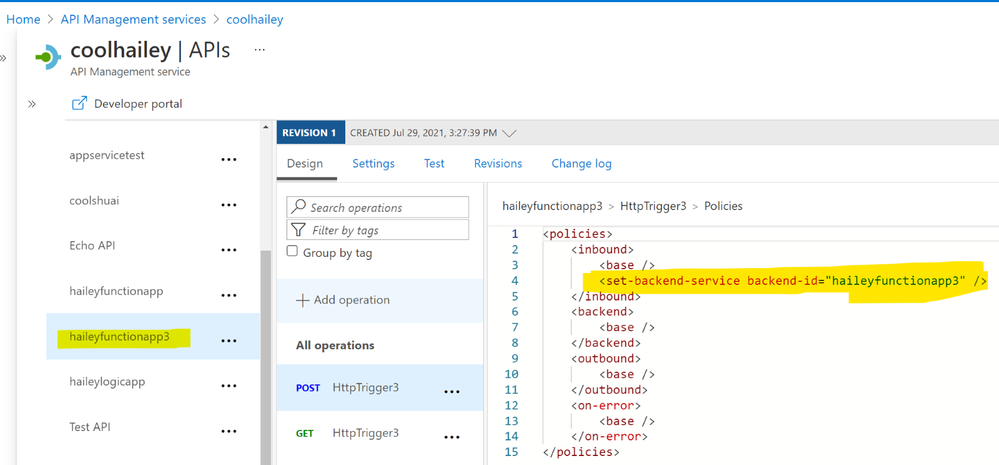
Task: Click the set-backend-service policy line
Action: (793, 280)
